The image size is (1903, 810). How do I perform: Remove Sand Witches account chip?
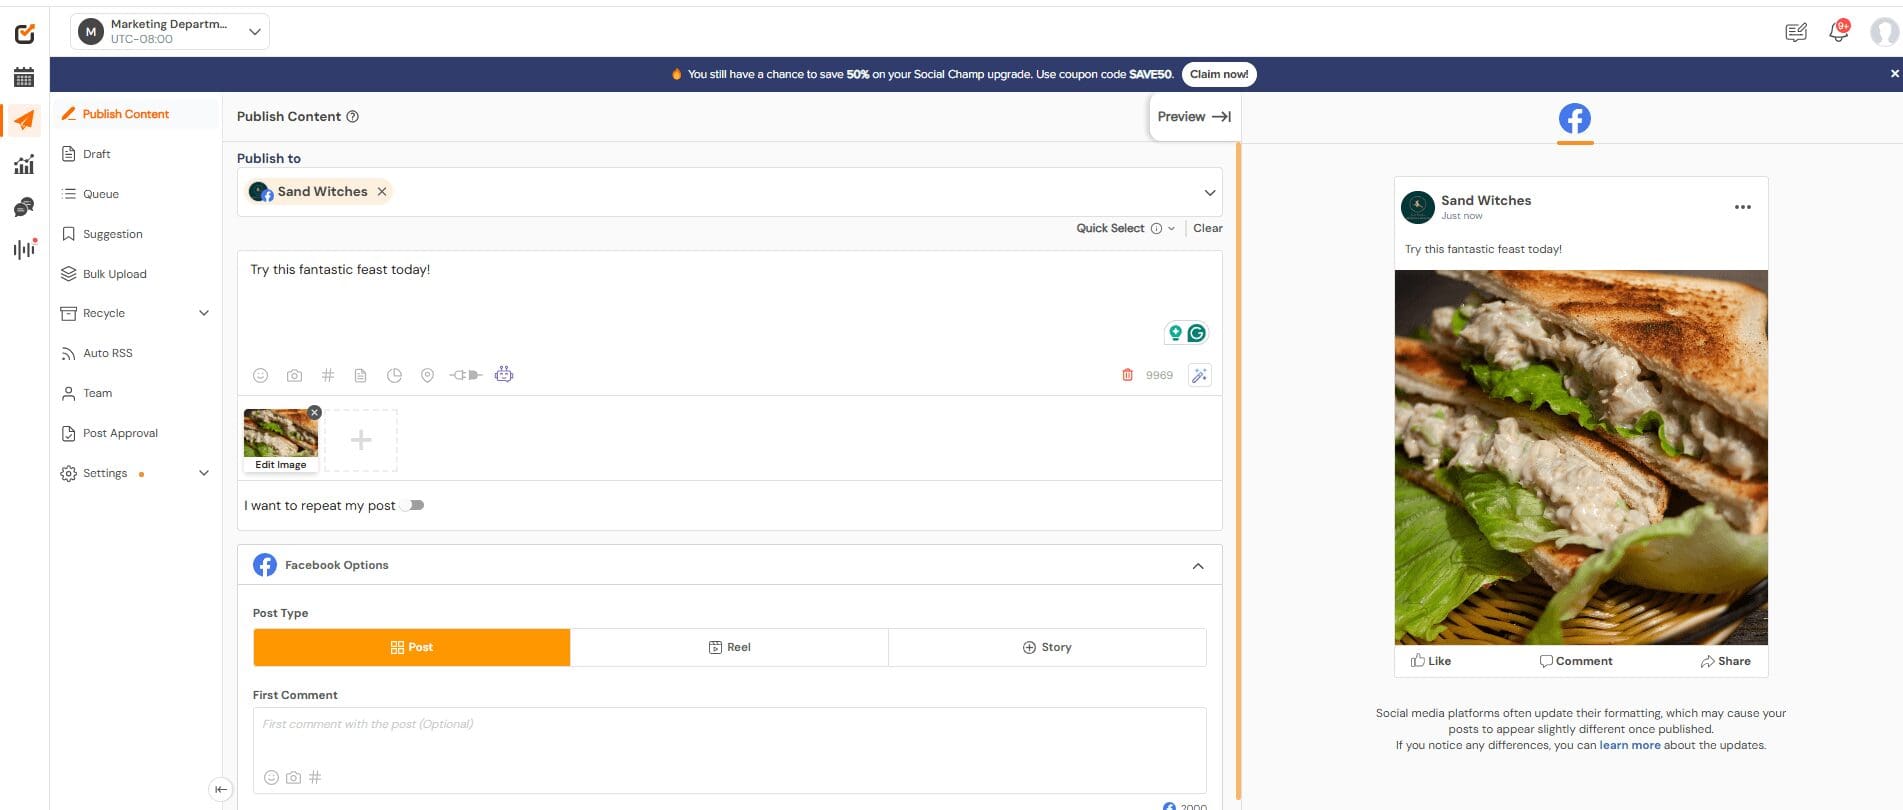click(382, 192)
